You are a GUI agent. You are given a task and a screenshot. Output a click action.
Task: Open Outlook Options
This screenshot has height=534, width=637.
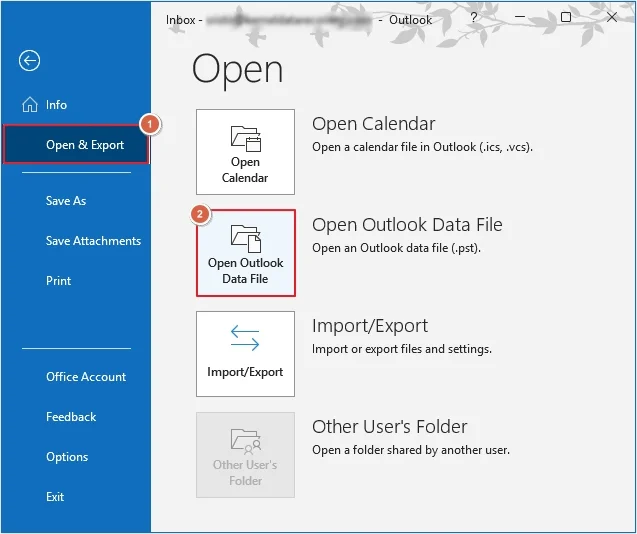pyautogui.click(x=67, y=457)
